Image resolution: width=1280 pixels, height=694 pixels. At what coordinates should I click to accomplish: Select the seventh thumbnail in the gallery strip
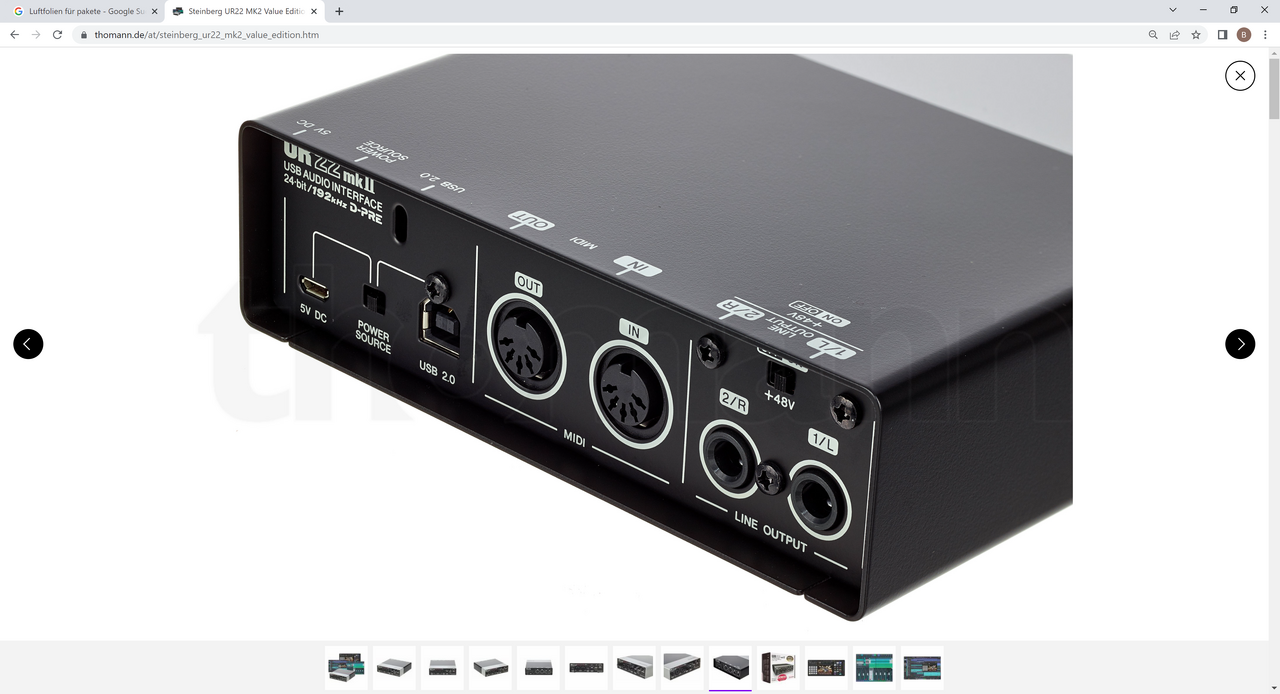[x=634, y=667]
